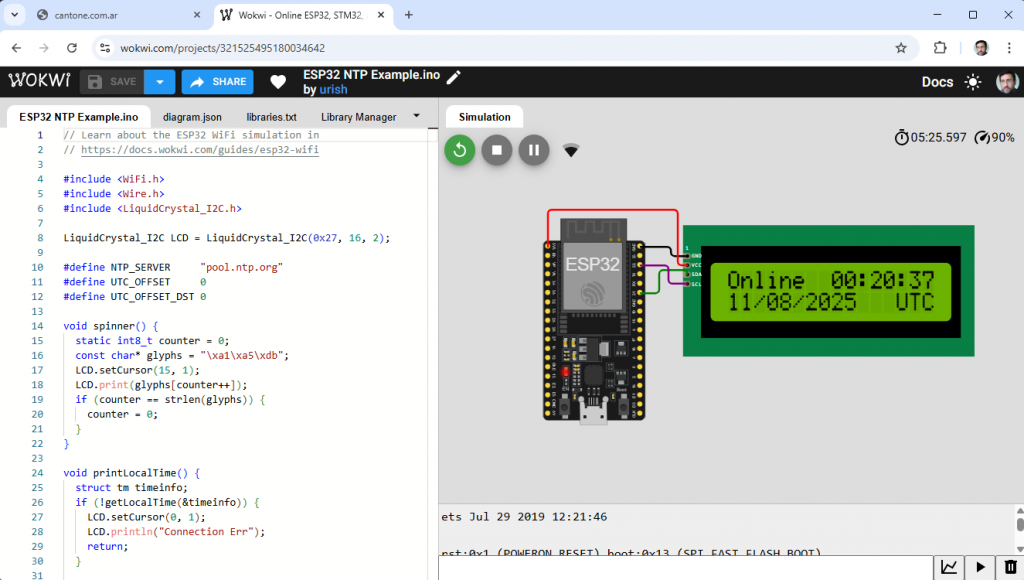The width and height of the screenshot is (1024, 580).
Task: Click the SAVE button
Action: coord(112,82)
